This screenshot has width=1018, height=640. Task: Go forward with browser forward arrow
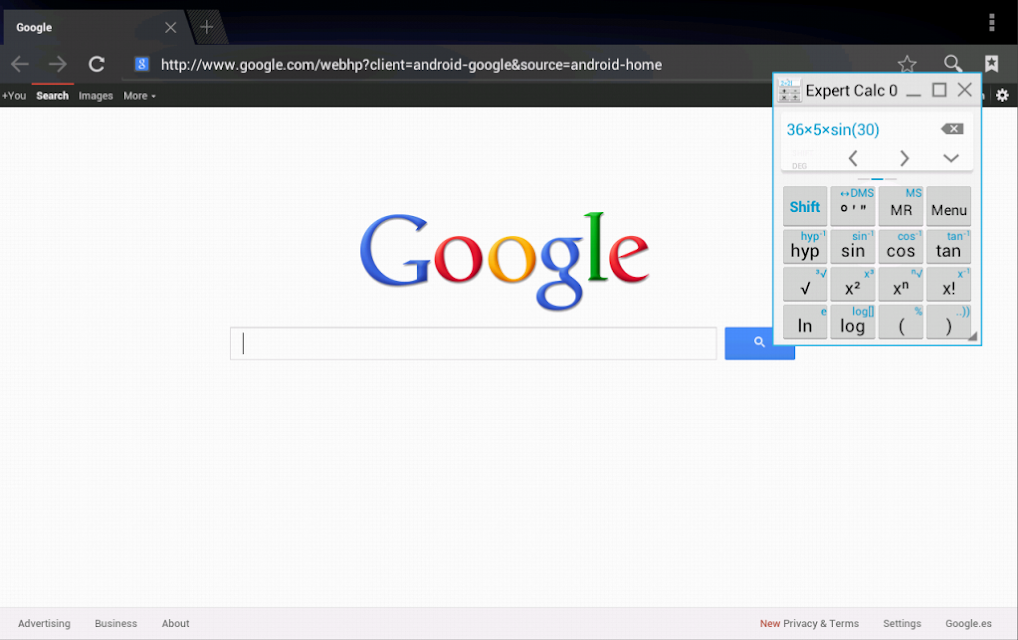tap(58, 64)
